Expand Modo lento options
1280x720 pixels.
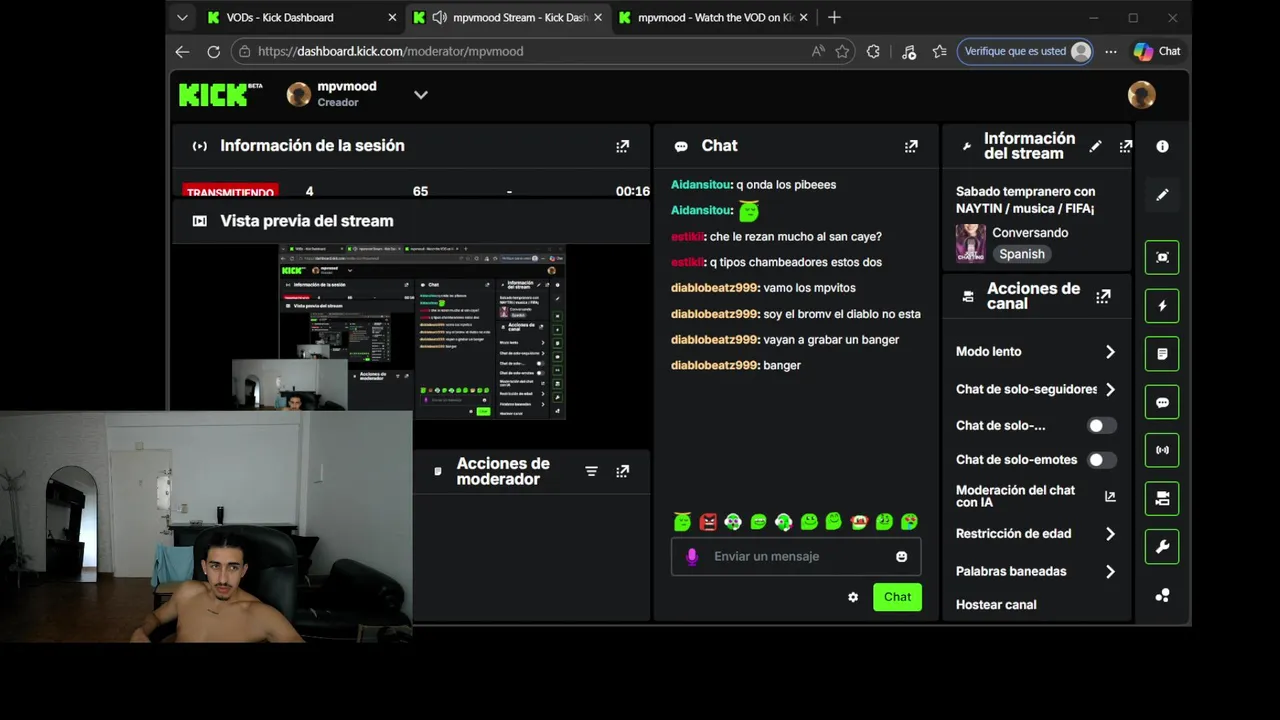(1110, 352)
